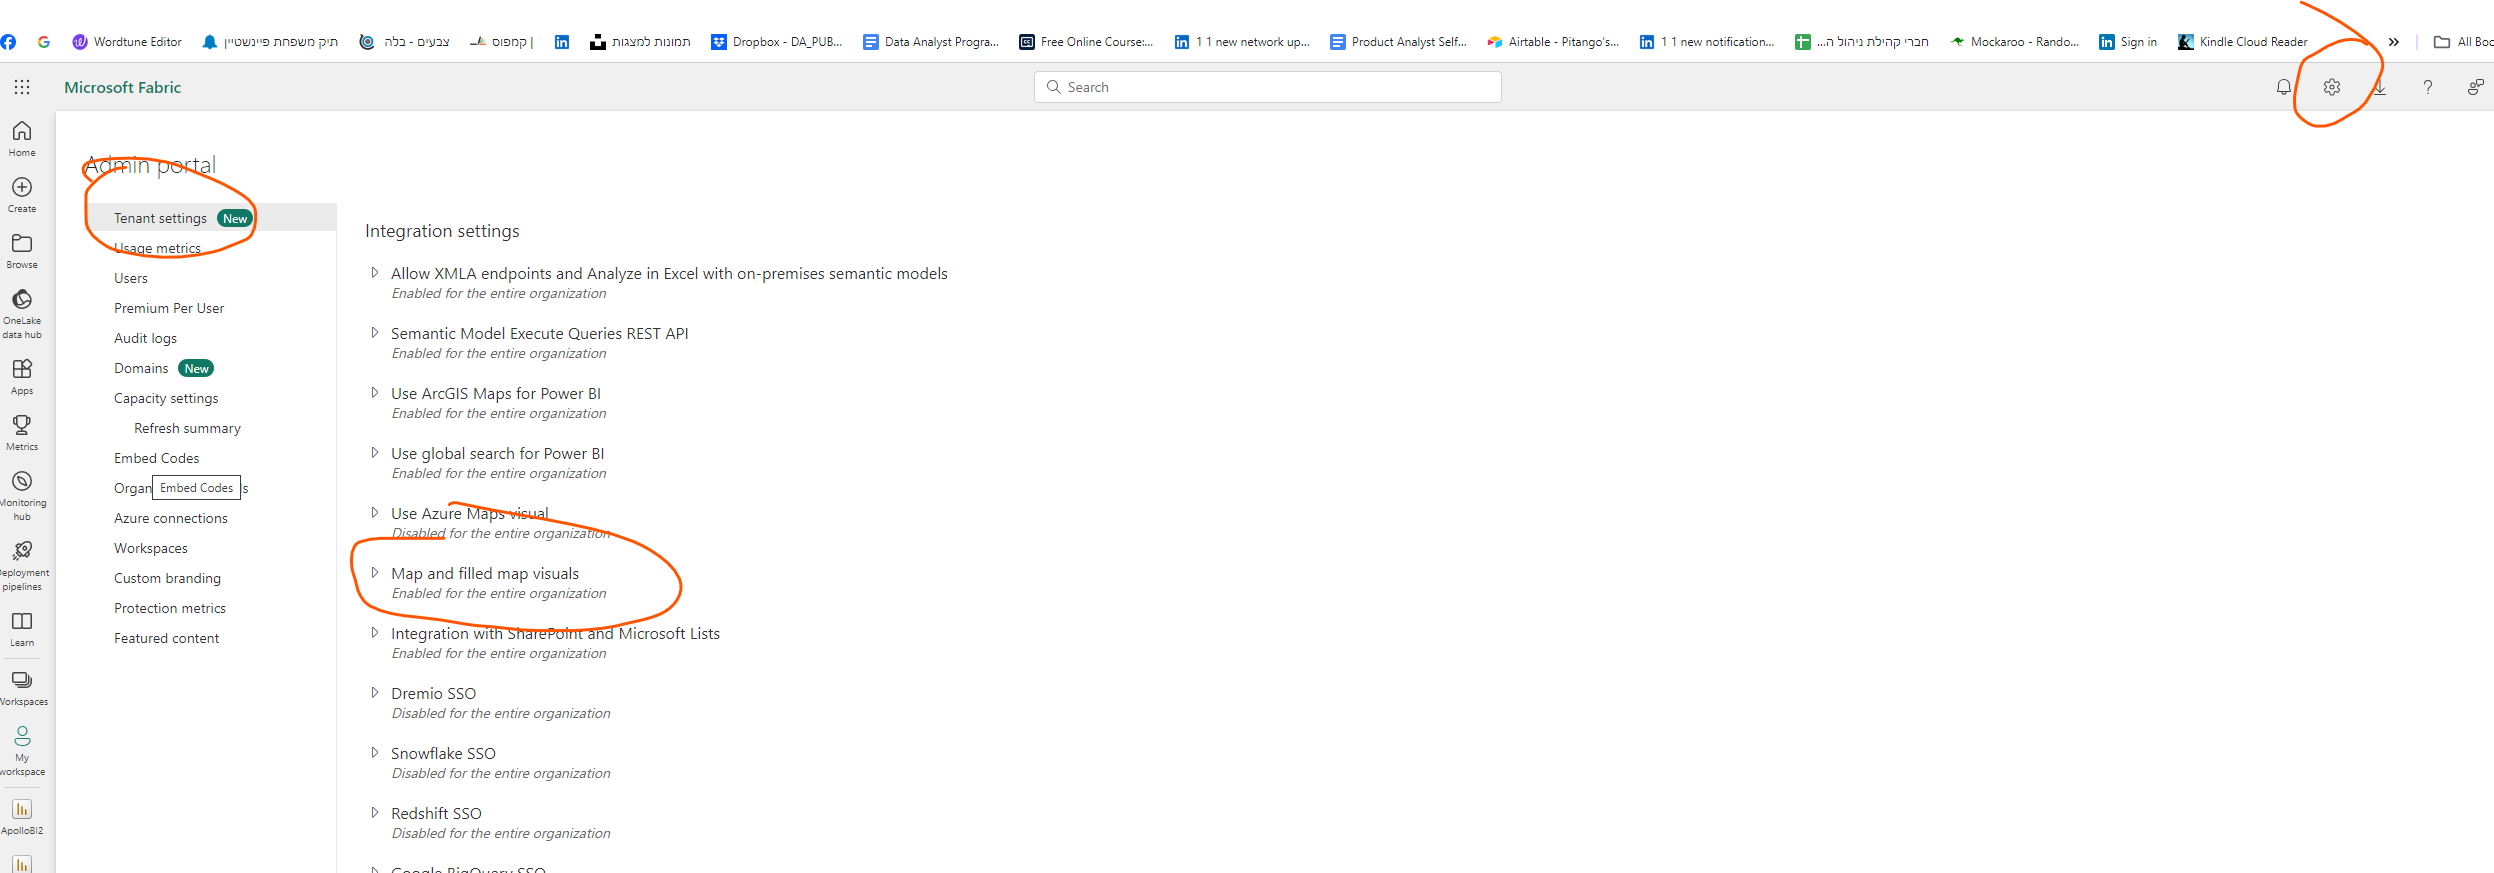
Task: Open OneLake data hub
Action: pyautogui.click(x=22, y=313)
